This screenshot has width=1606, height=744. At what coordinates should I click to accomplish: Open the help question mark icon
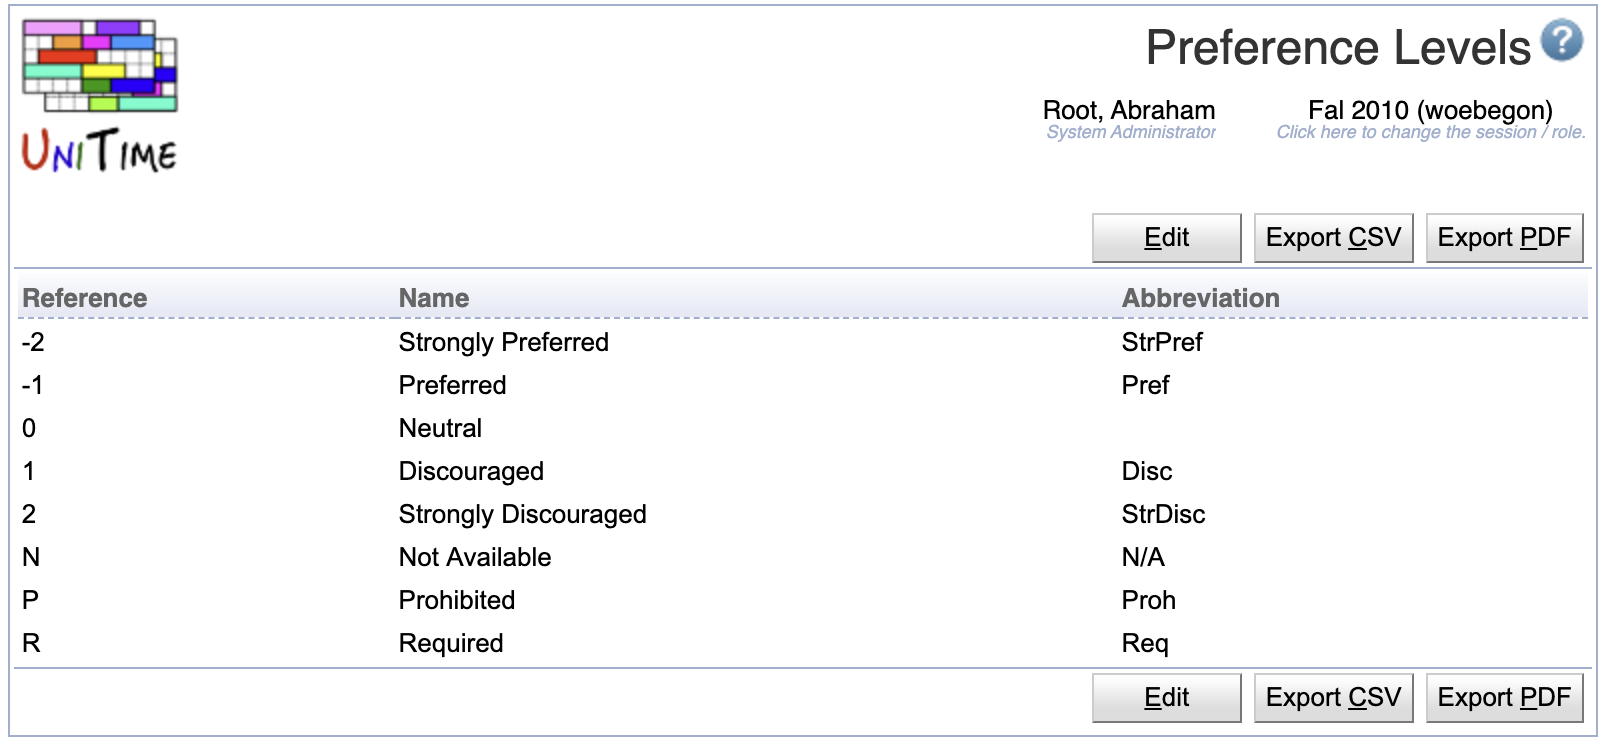point(1561,41)
